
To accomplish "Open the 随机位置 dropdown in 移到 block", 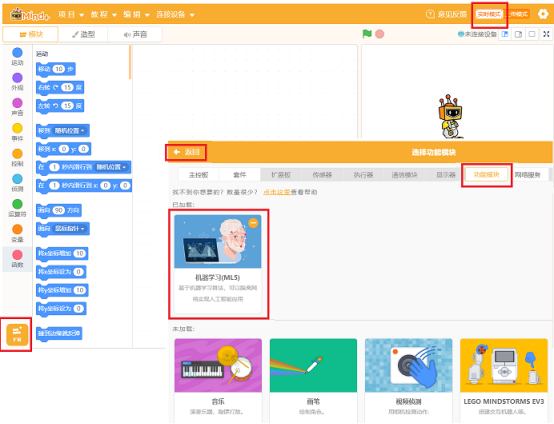I will (x=70, y=131).
